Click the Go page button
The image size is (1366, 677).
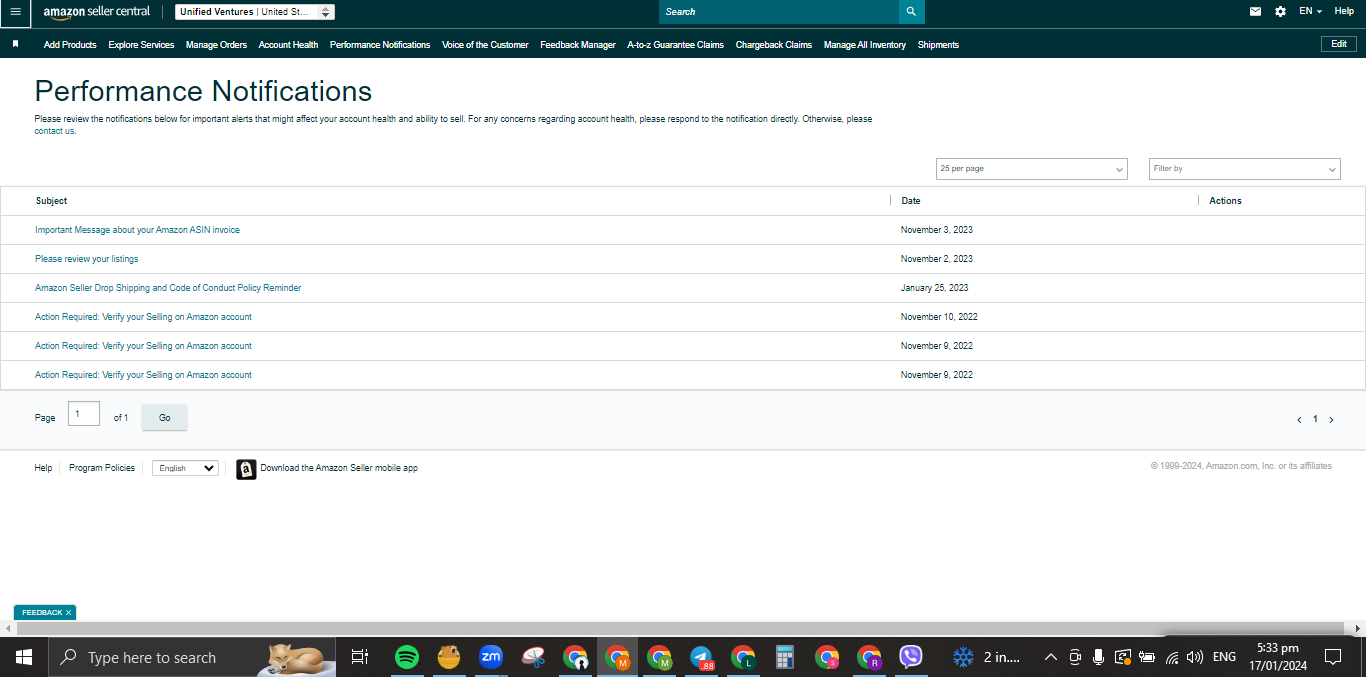click(x=165, y=418)
